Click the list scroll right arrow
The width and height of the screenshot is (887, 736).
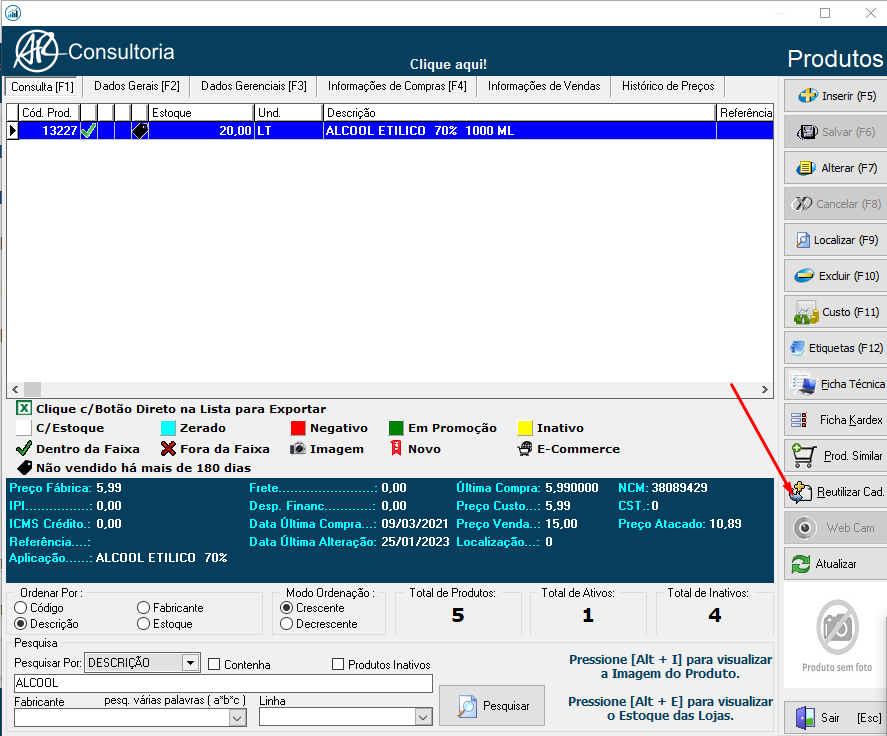click(x=765, y=389)
